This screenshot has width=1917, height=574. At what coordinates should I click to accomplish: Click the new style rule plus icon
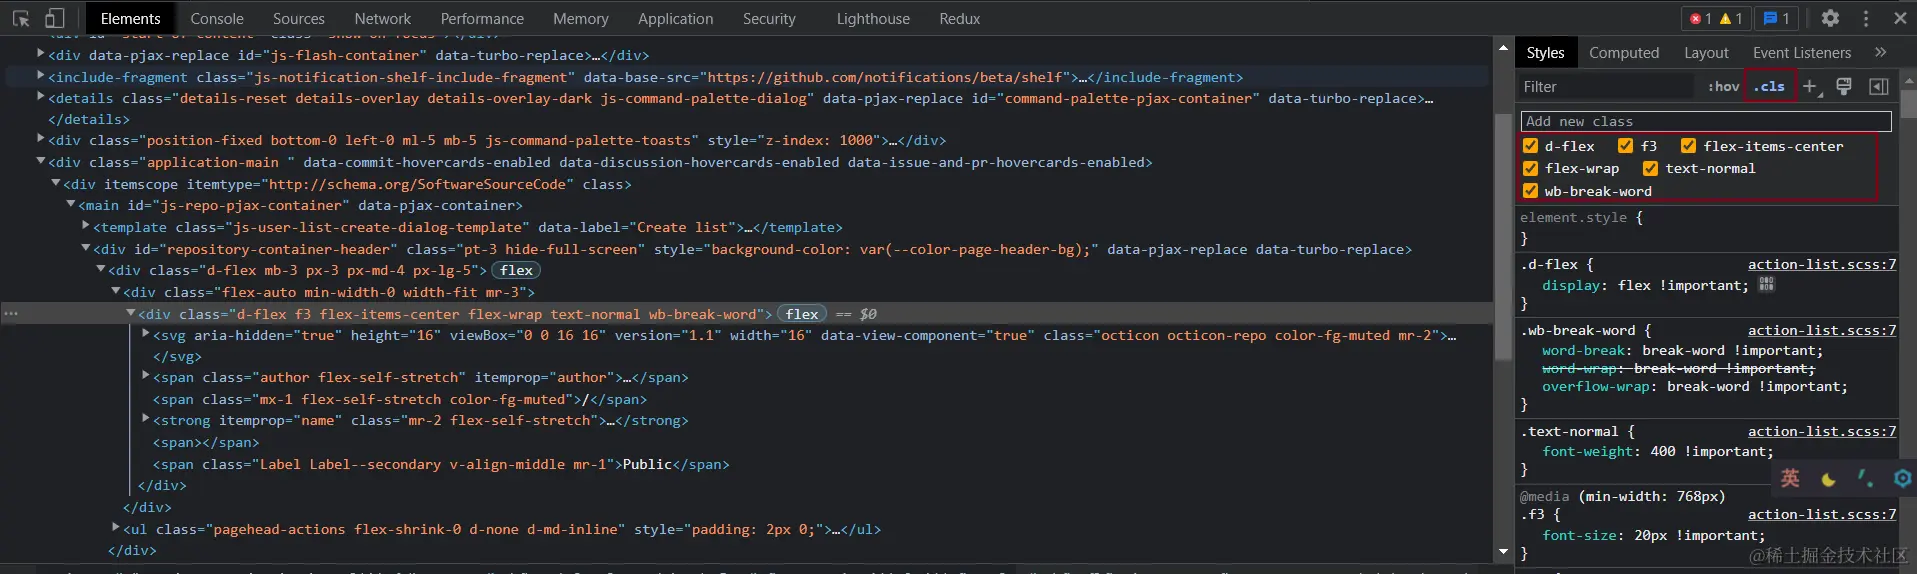[1810, 87]
